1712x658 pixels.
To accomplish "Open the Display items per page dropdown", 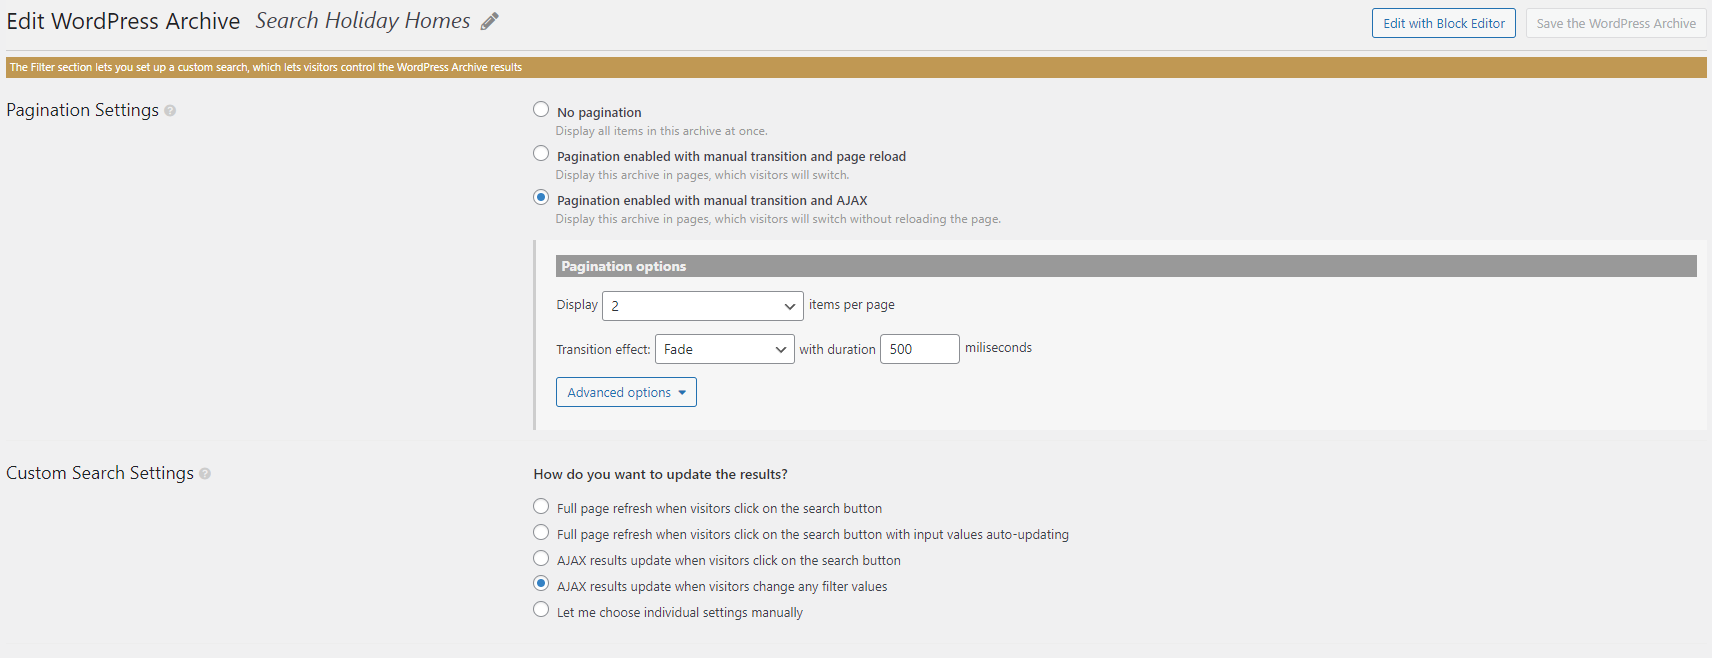I will pyautogui.click(x=703, y=306).
